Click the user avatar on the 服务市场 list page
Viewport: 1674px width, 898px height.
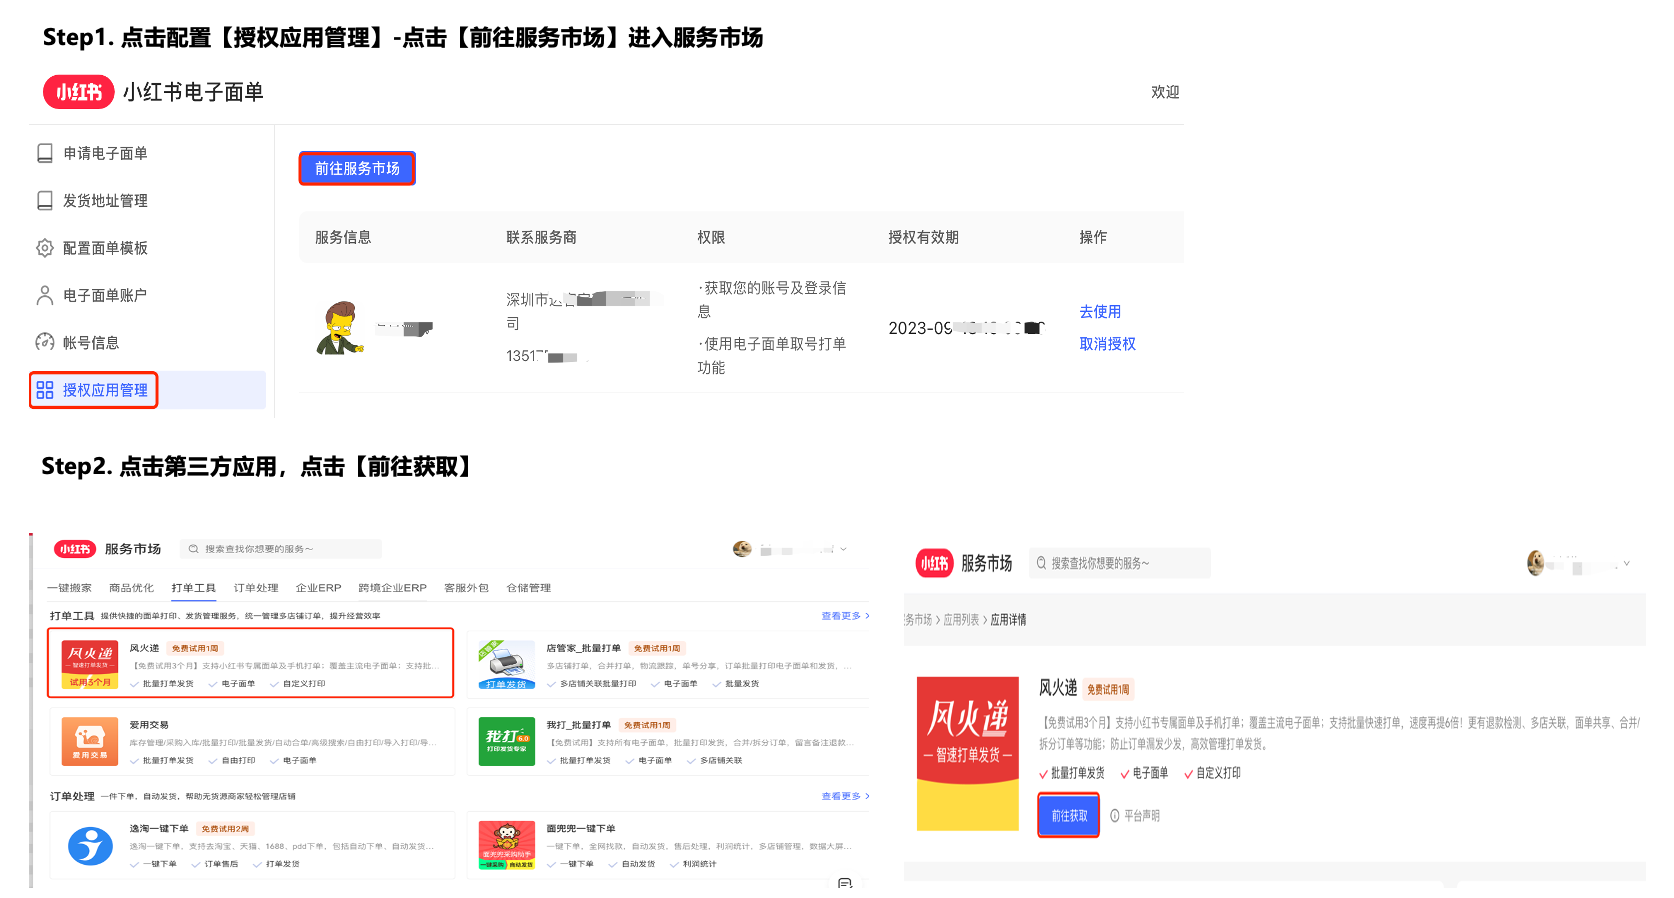pyautogui.click(x=742, y=549)
